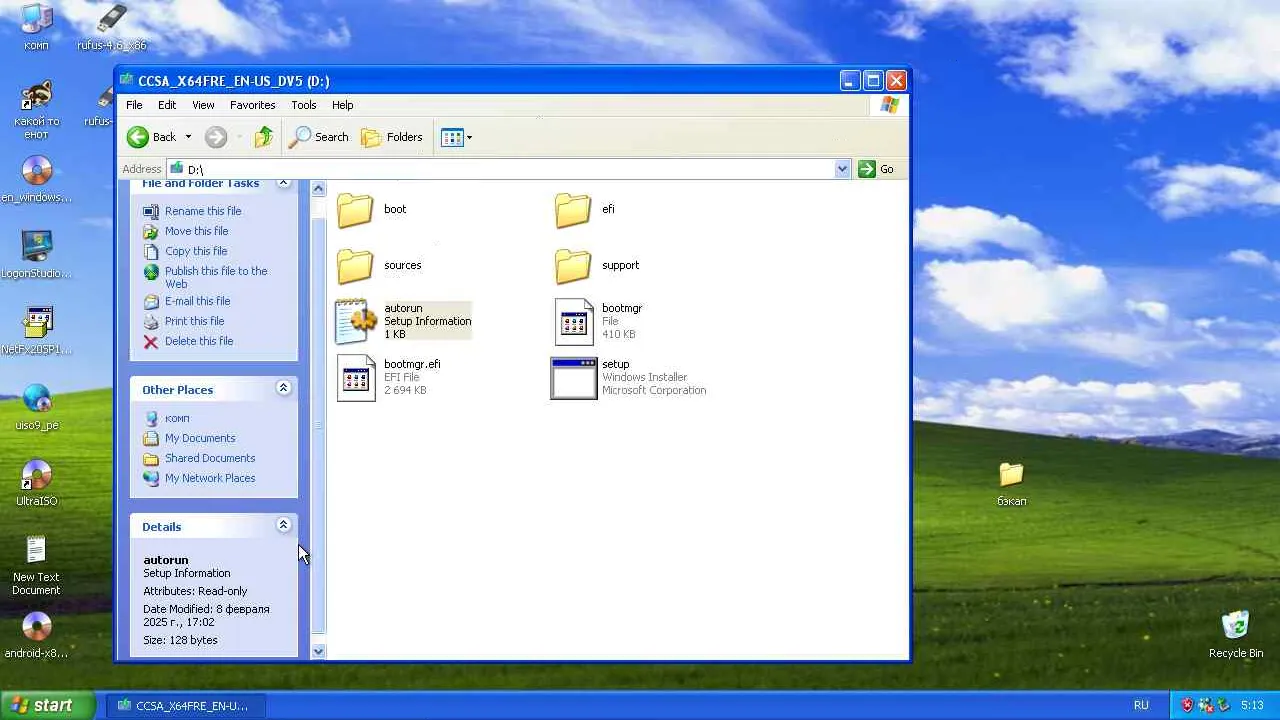Viewport: 1280px width, 720px height.
Task: Select the UltraISO shortcut icon
Action: [x=36, y=484]
